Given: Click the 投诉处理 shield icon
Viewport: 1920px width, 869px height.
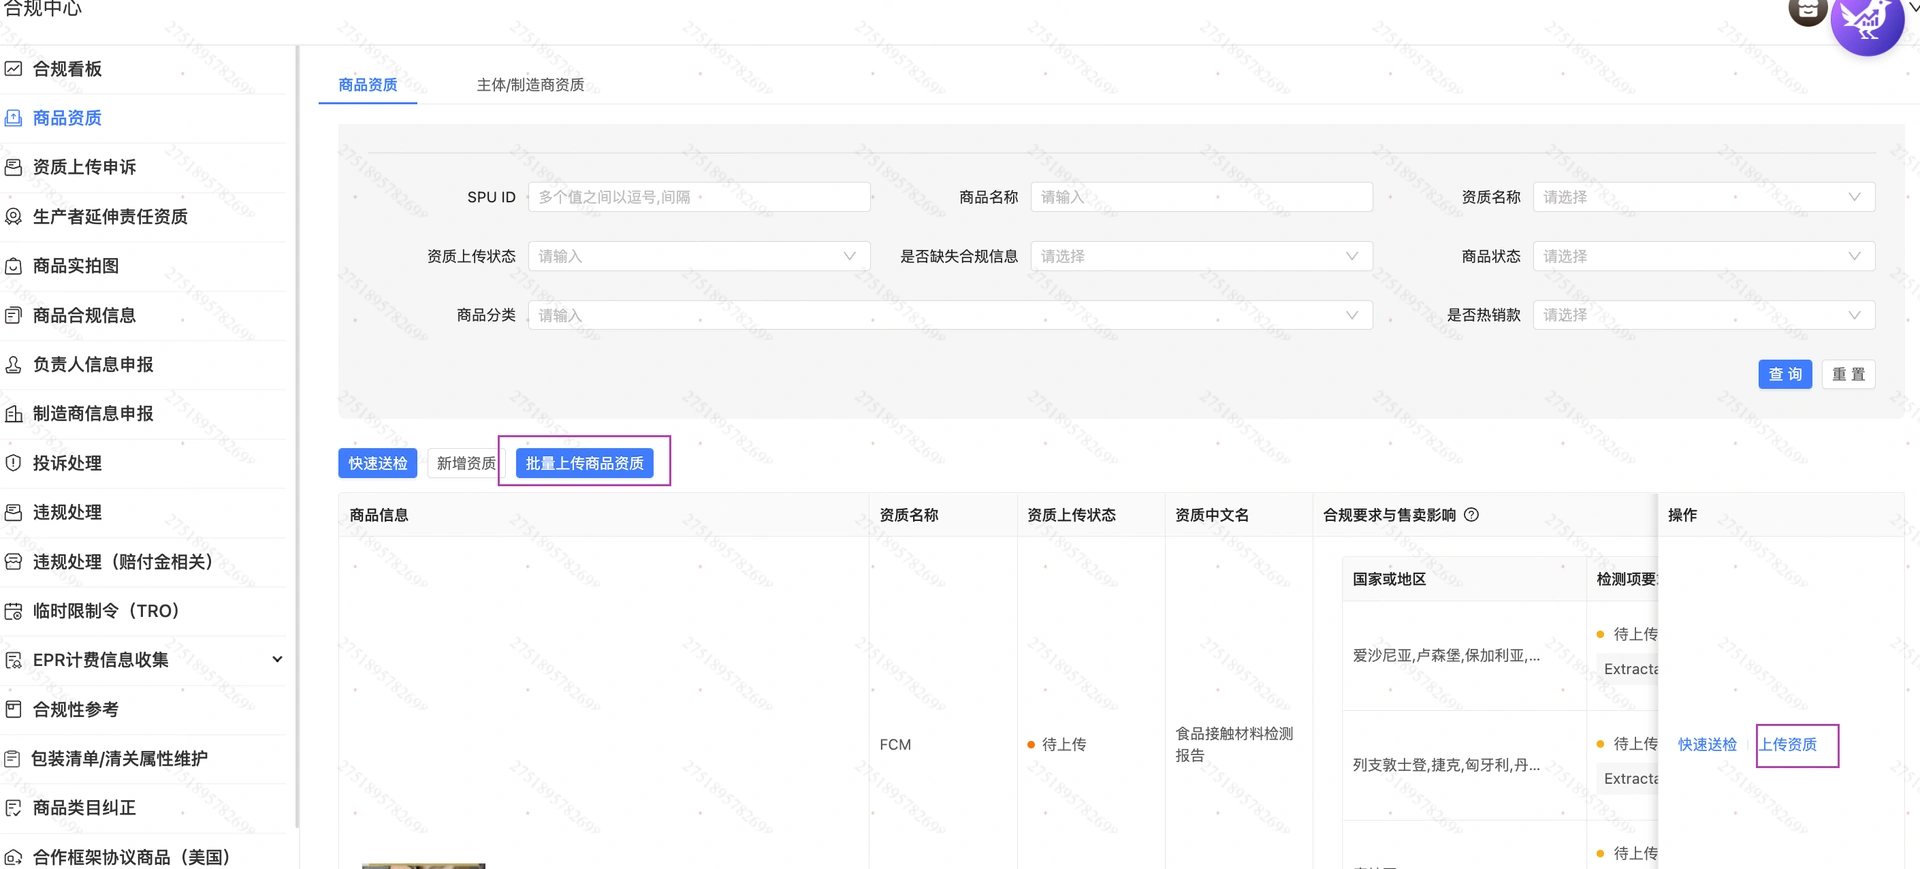Looking at the screenshot, I should (14, 463).
